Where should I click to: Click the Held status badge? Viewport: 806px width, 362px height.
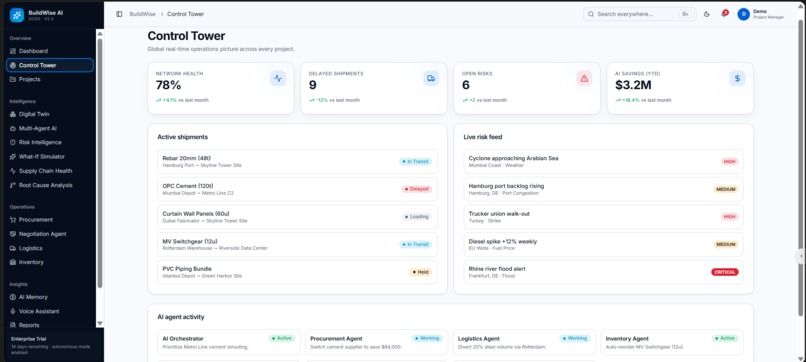click(x=420, y=272)
